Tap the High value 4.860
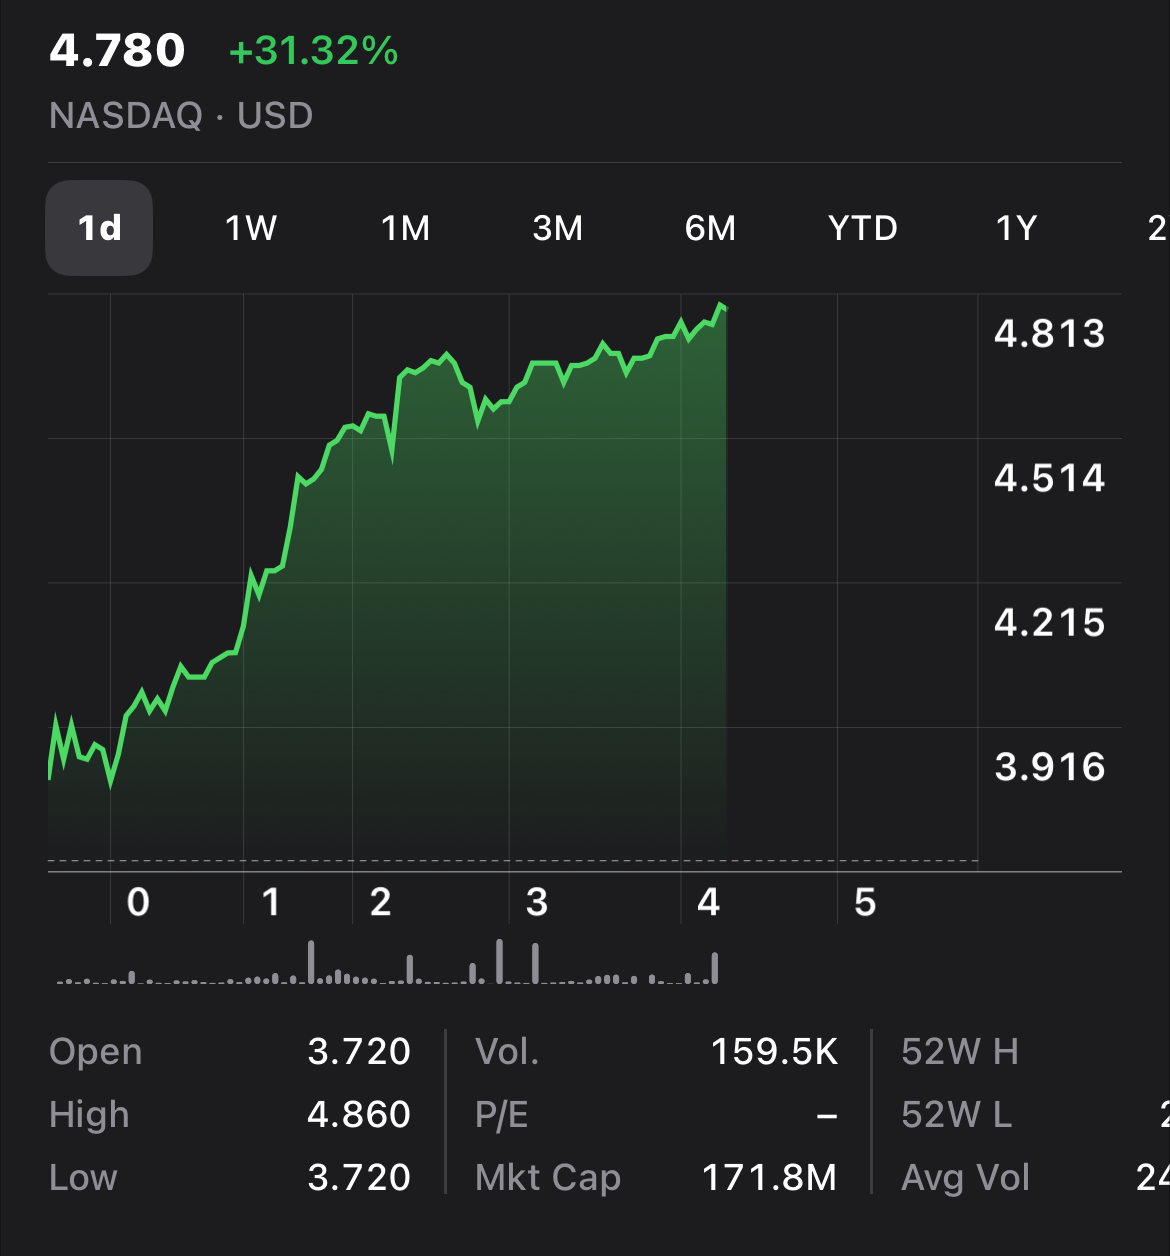This screenshot has height=1256, width=1170. (359, 1114)
